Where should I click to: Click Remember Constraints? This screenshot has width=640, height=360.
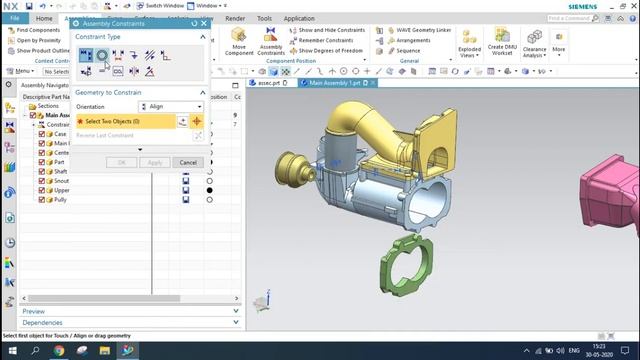322,40
